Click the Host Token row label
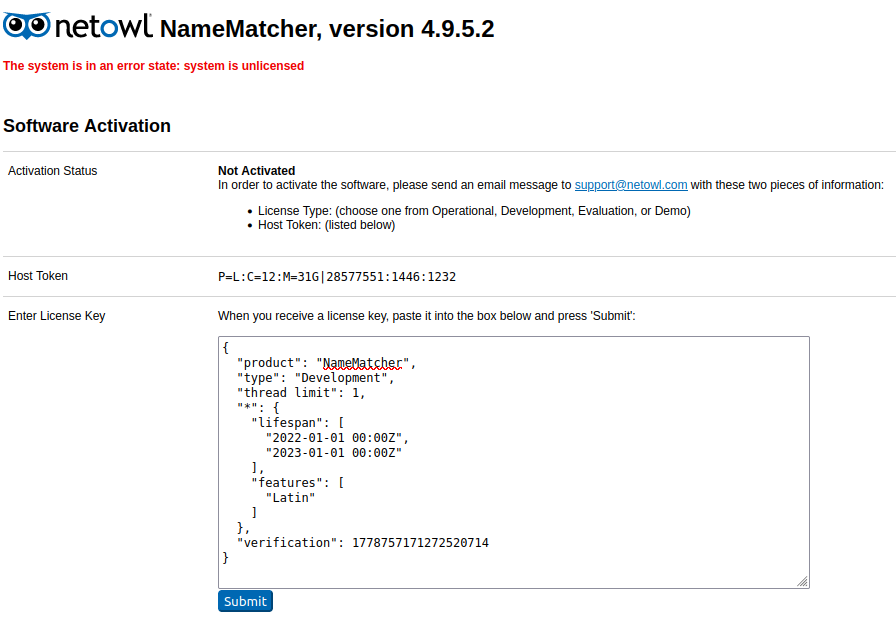Screen dimensions: 896x636 click(38, 276)
